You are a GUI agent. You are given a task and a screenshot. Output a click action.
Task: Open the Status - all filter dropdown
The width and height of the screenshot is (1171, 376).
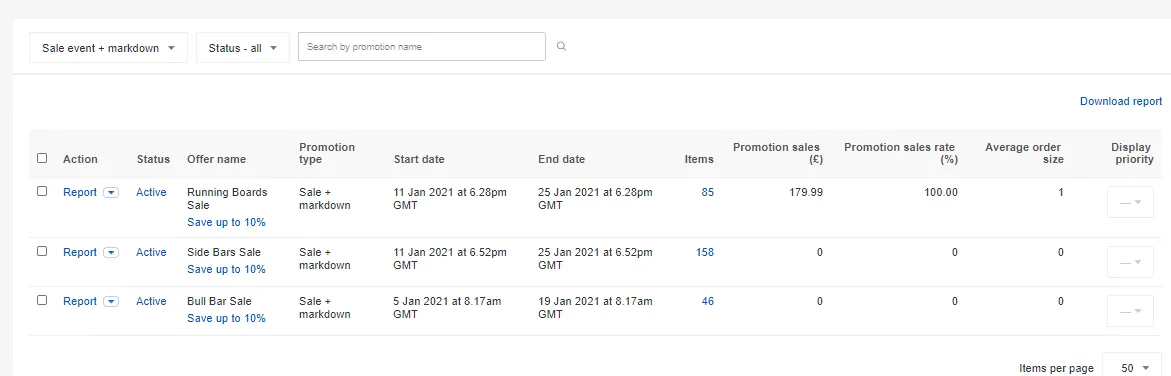click(x=243, y=48)
